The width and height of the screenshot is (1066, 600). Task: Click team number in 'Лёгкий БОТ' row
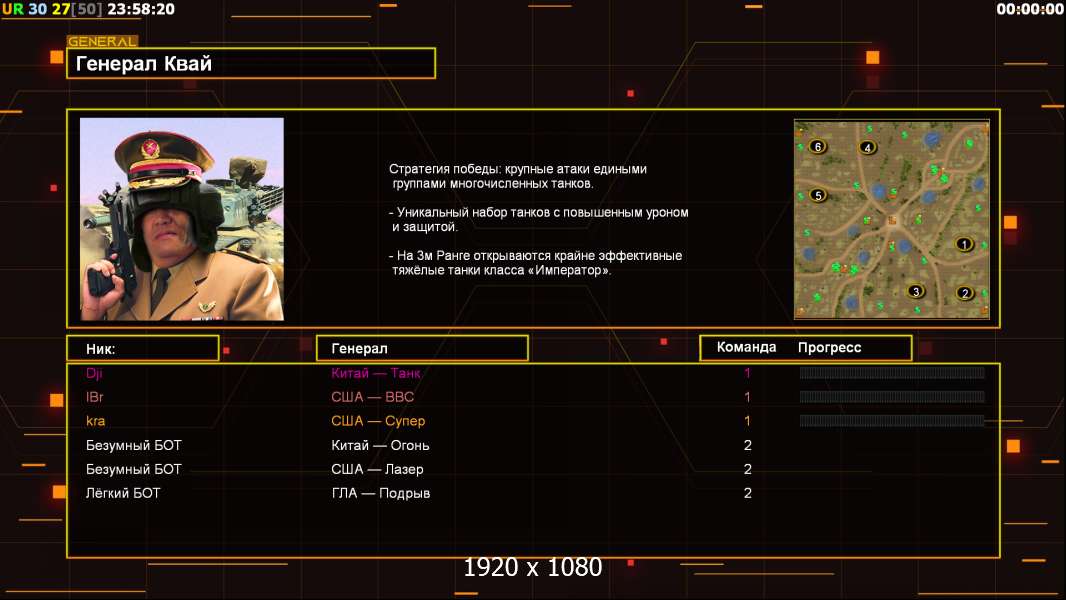pos(748,493)
